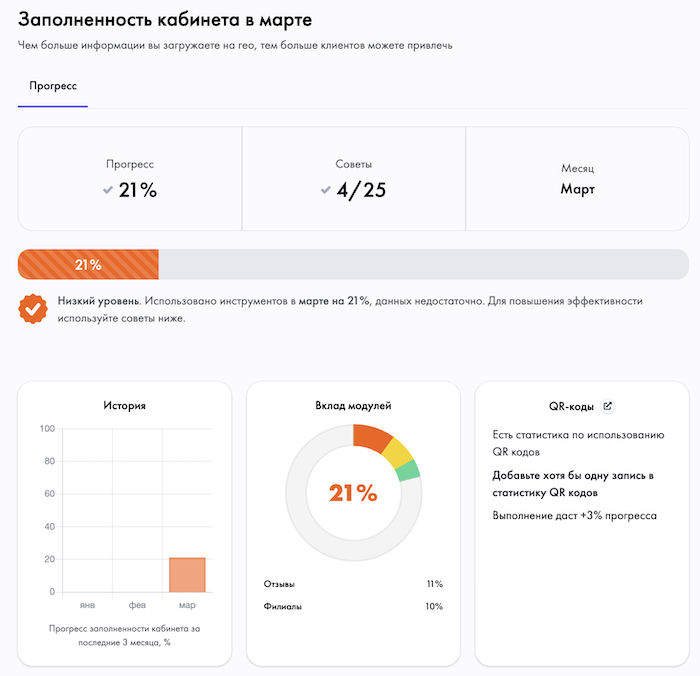Click the мар bar in the История chart
700x676 pixels.
[x=187, y=574]
